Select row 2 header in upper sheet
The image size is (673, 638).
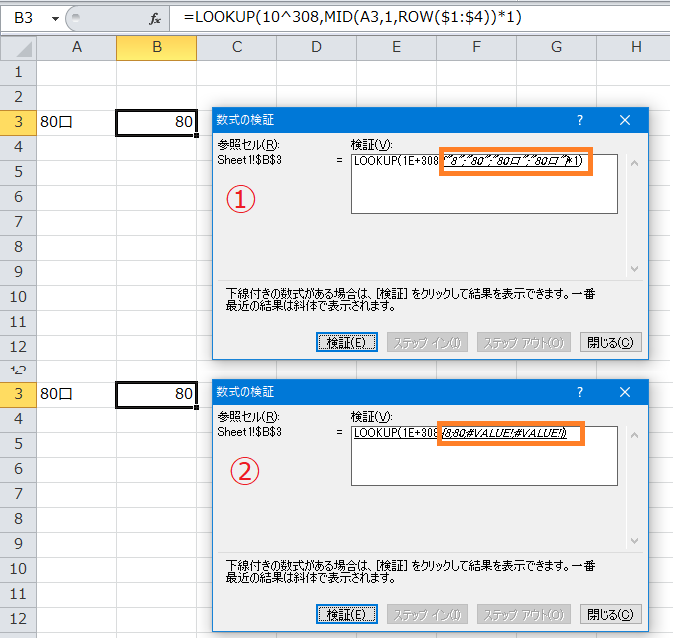(x=18, y=97)
